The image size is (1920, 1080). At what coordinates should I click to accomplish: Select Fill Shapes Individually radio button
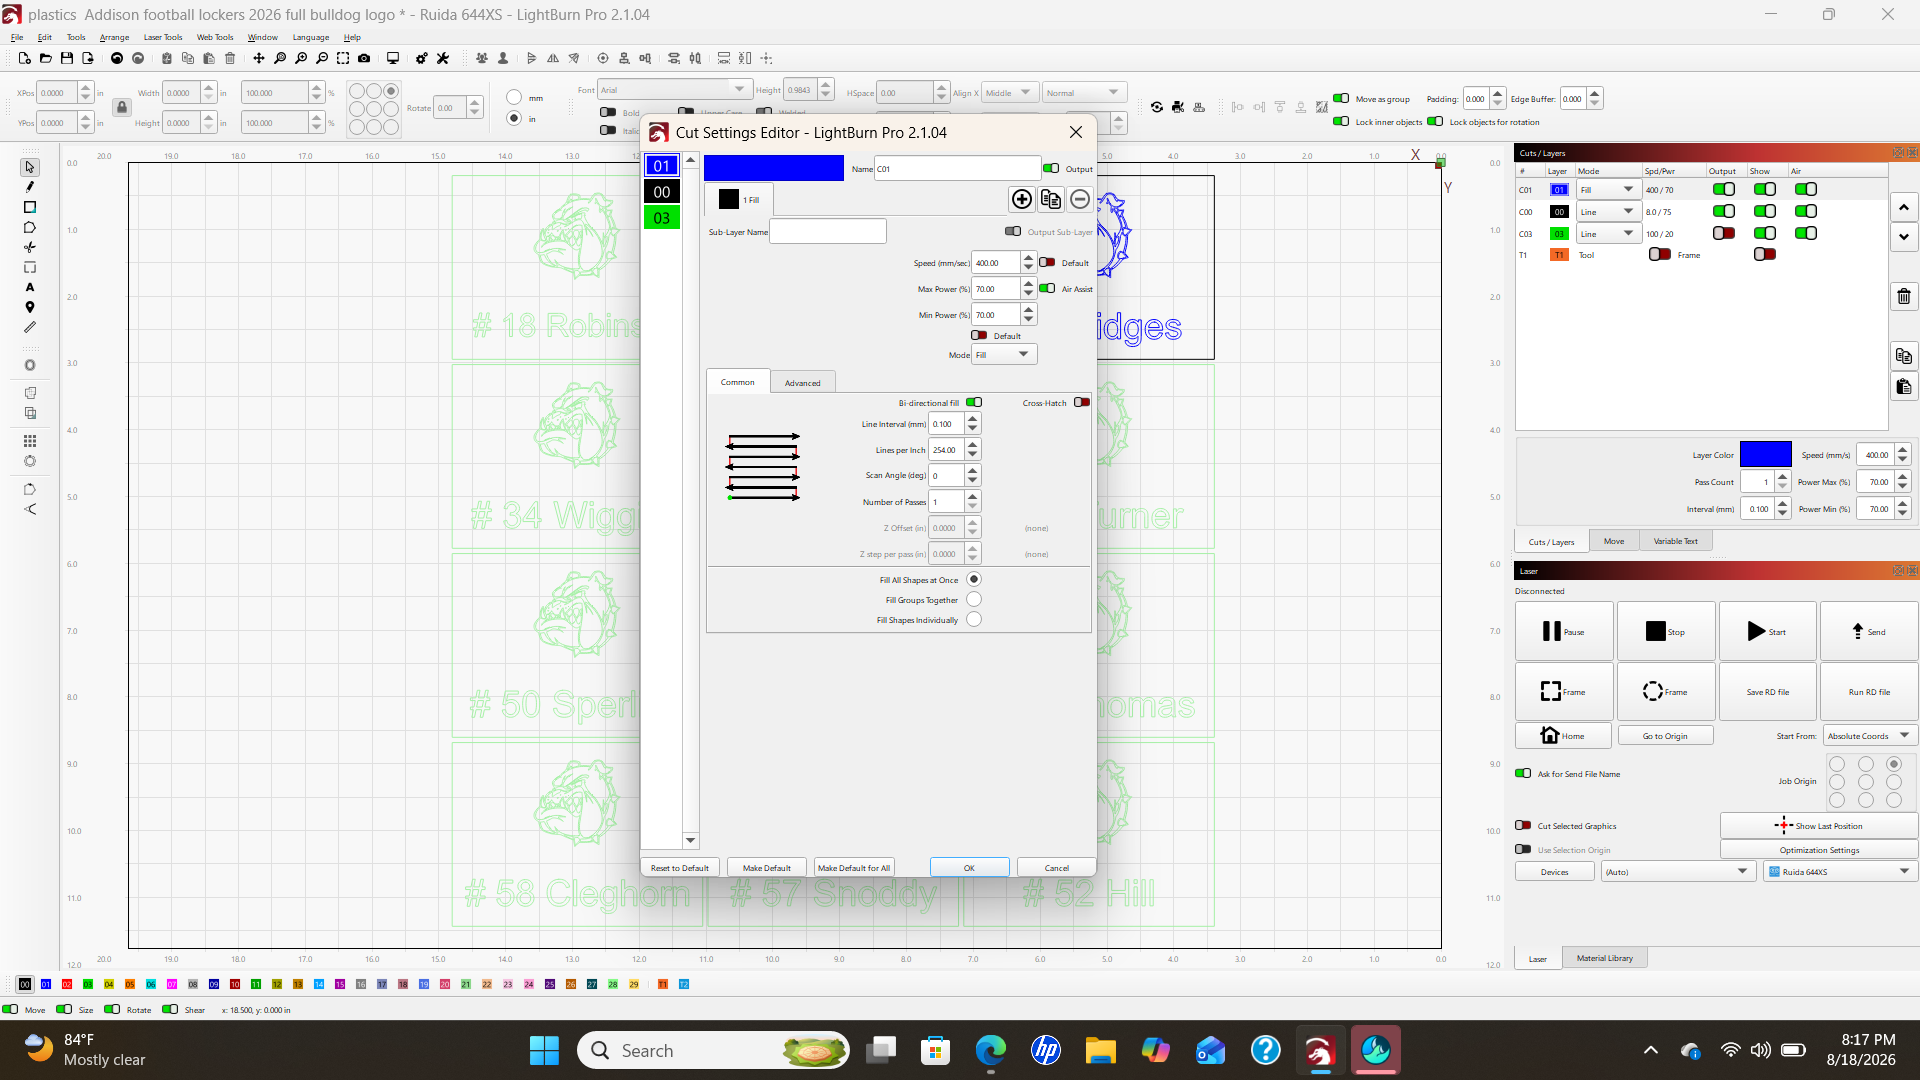click(x=974, y=619)
